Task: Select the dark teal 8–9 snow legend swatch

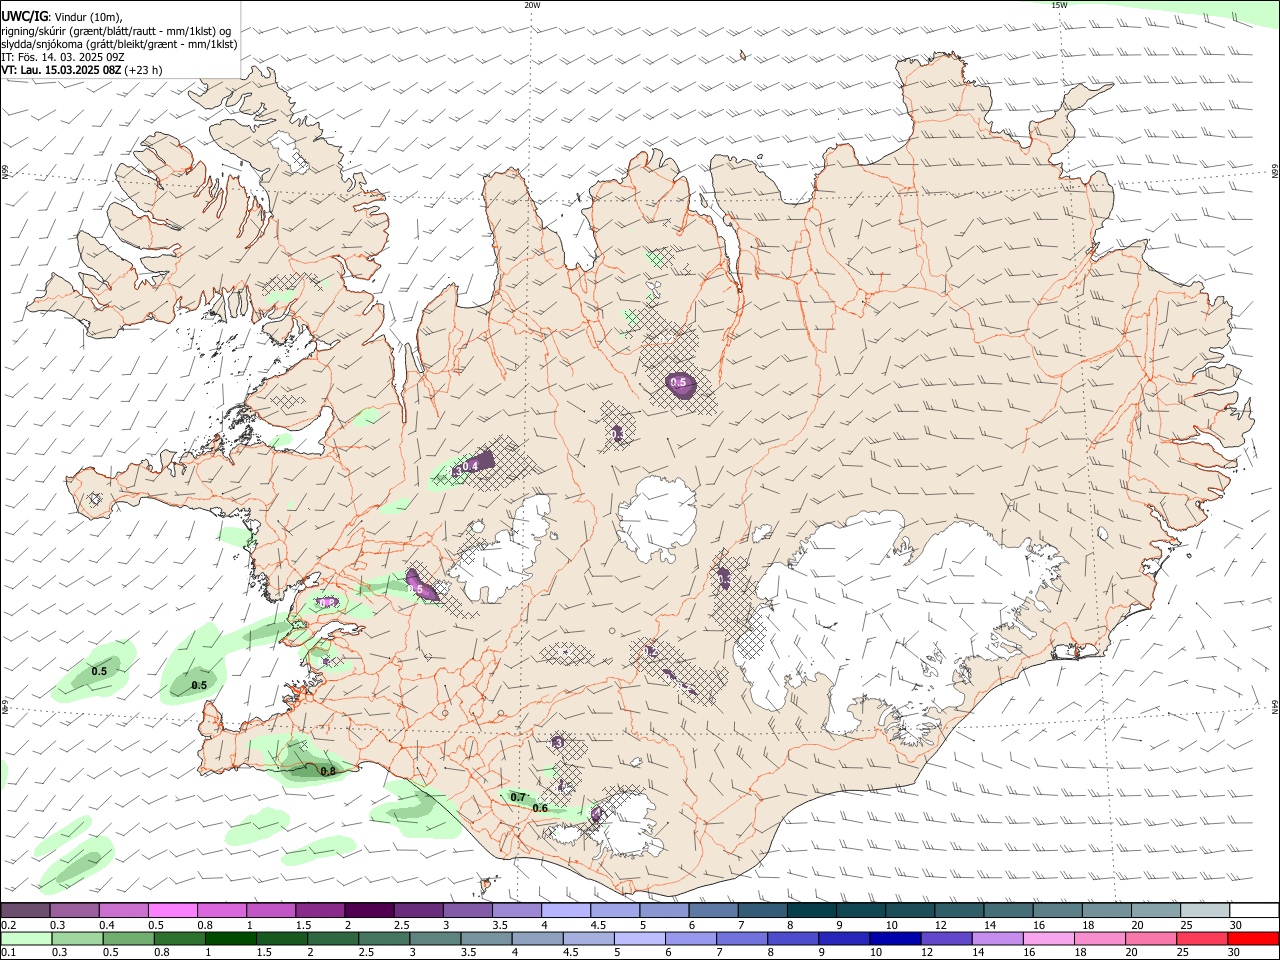Action: 812,910
